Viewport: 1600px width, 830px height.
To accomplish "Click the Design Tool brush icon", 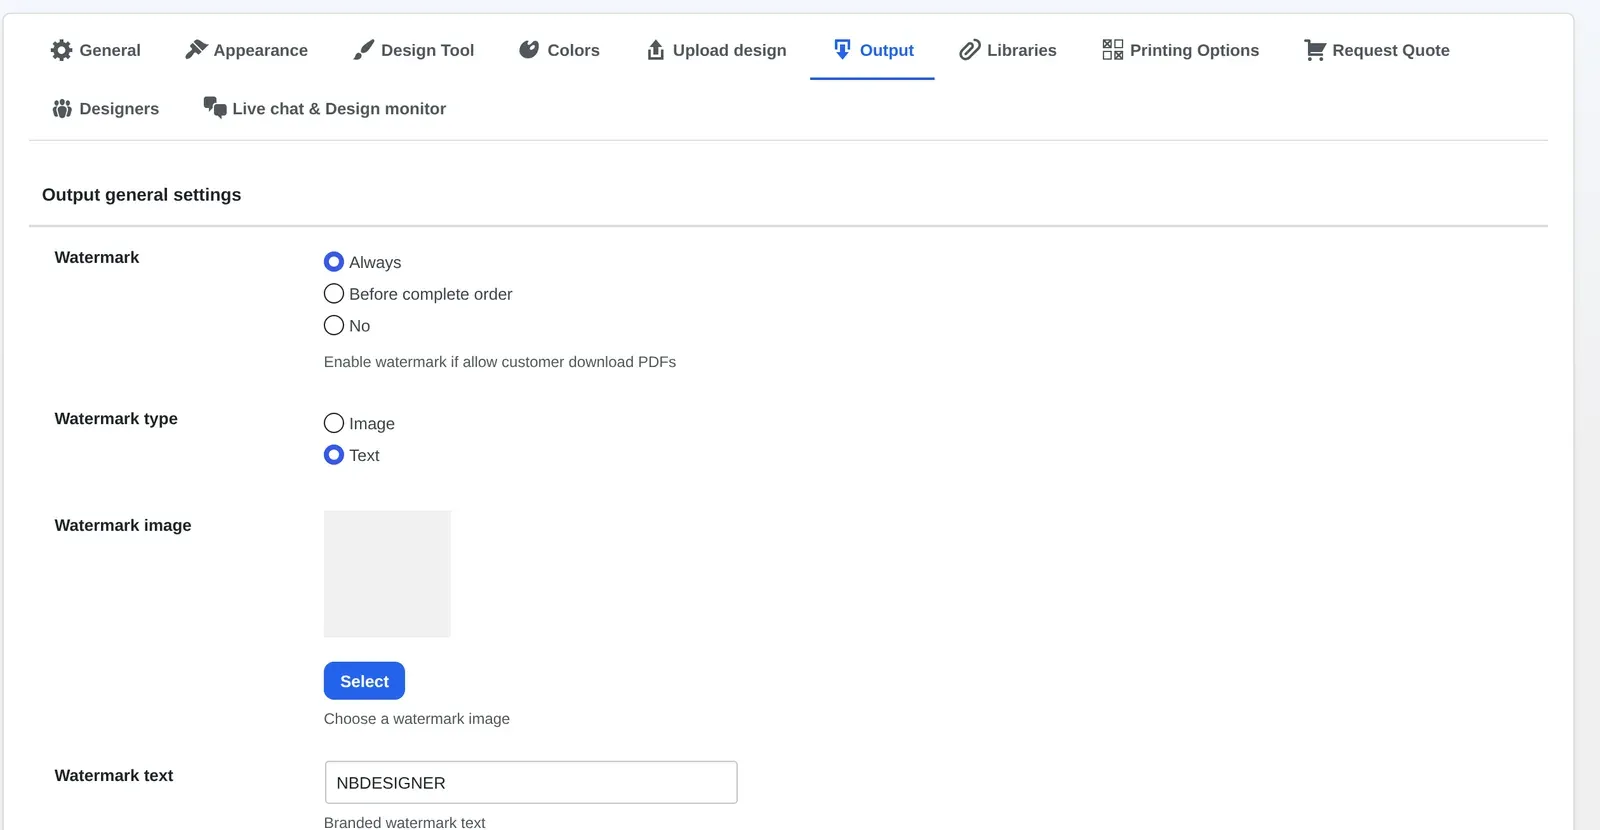I will tap(364, 50).
